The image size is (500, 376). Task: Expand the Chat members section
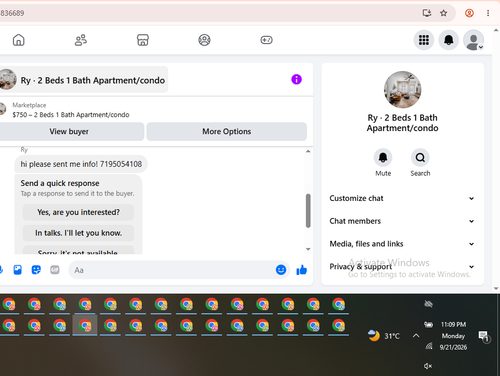[402, 221]
